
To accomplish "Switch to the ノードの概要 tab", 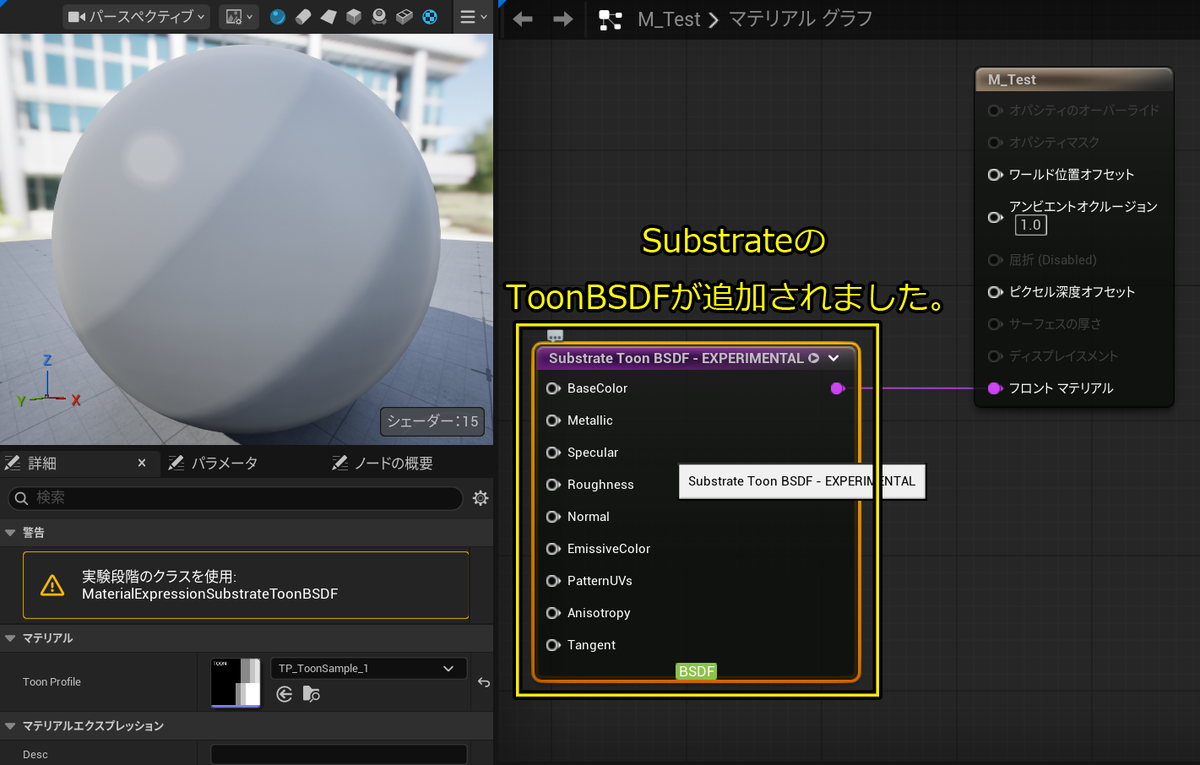I will (384, 463).
